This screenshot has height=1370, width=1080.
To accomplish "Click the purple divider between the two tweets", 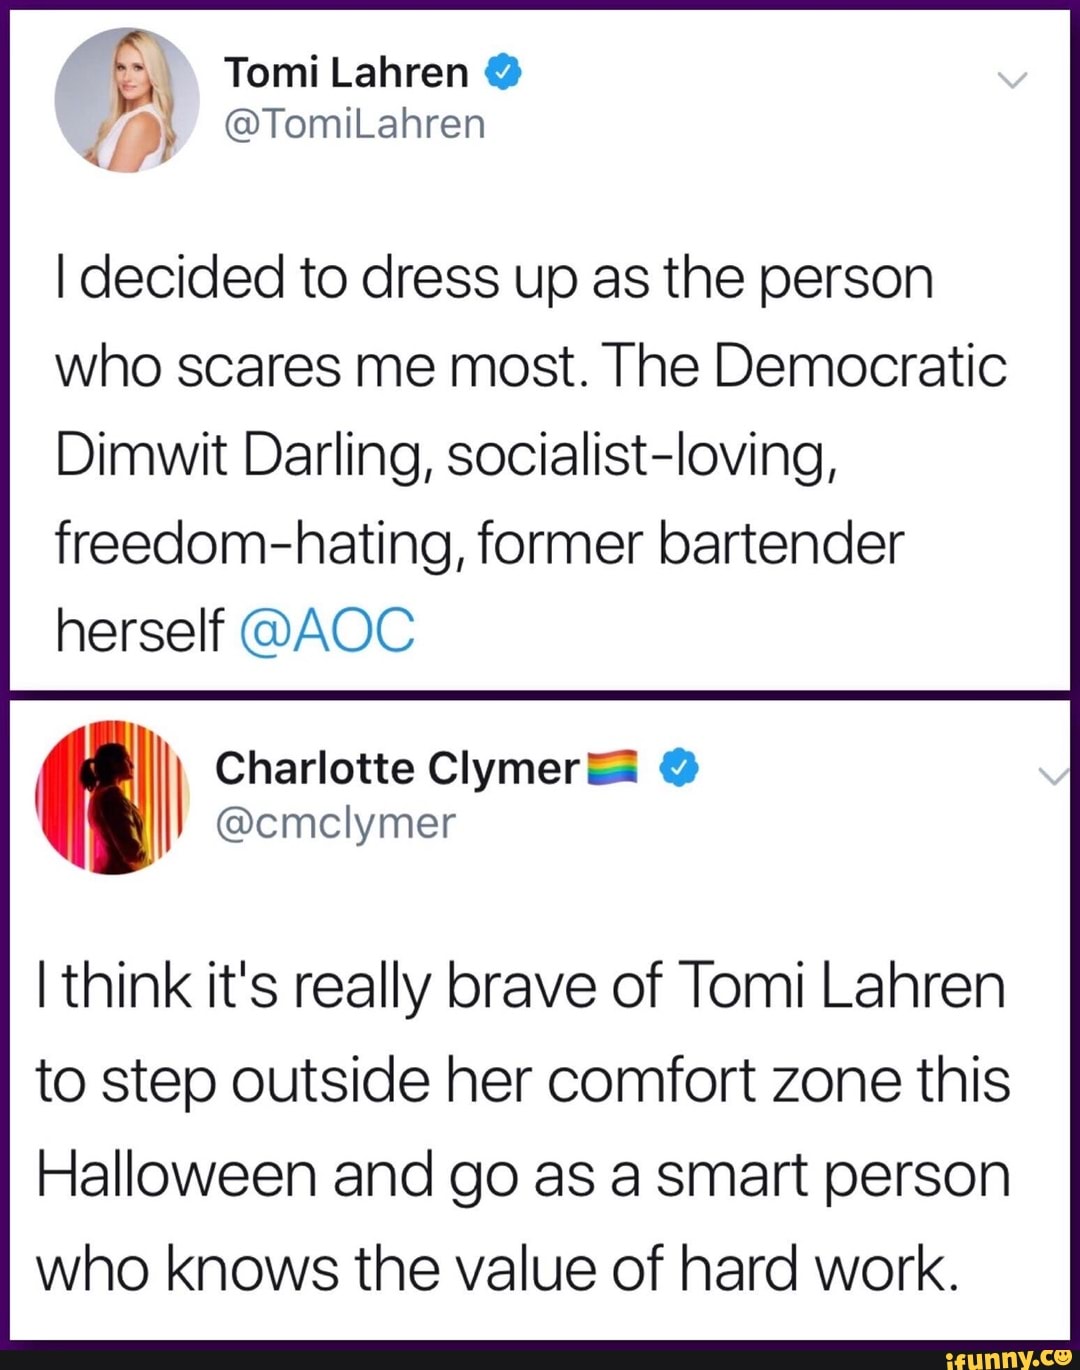I will click(x=540, y=695).
